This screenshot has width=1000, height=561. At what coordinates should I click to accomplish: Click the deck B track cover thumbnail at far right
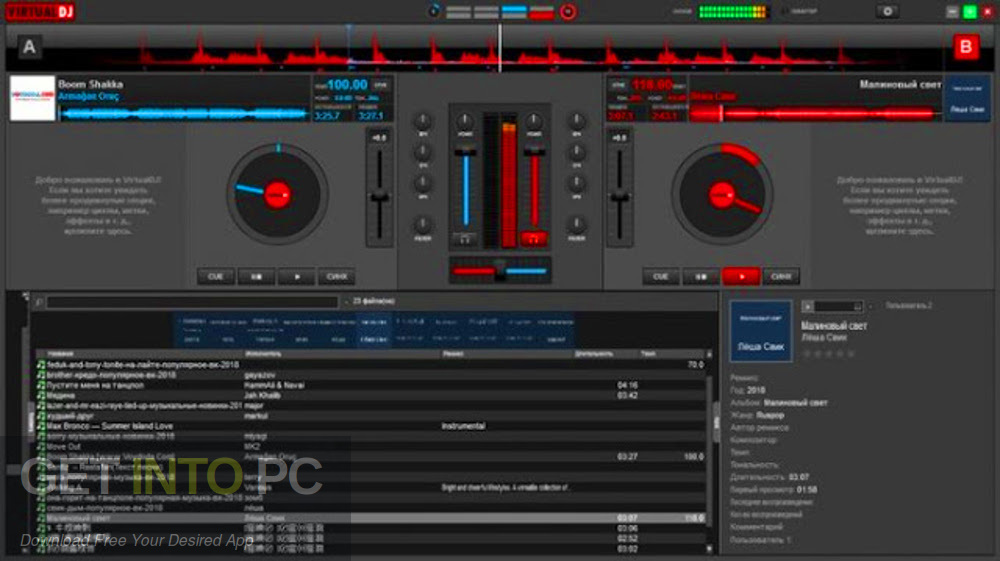tap(967, 98)
